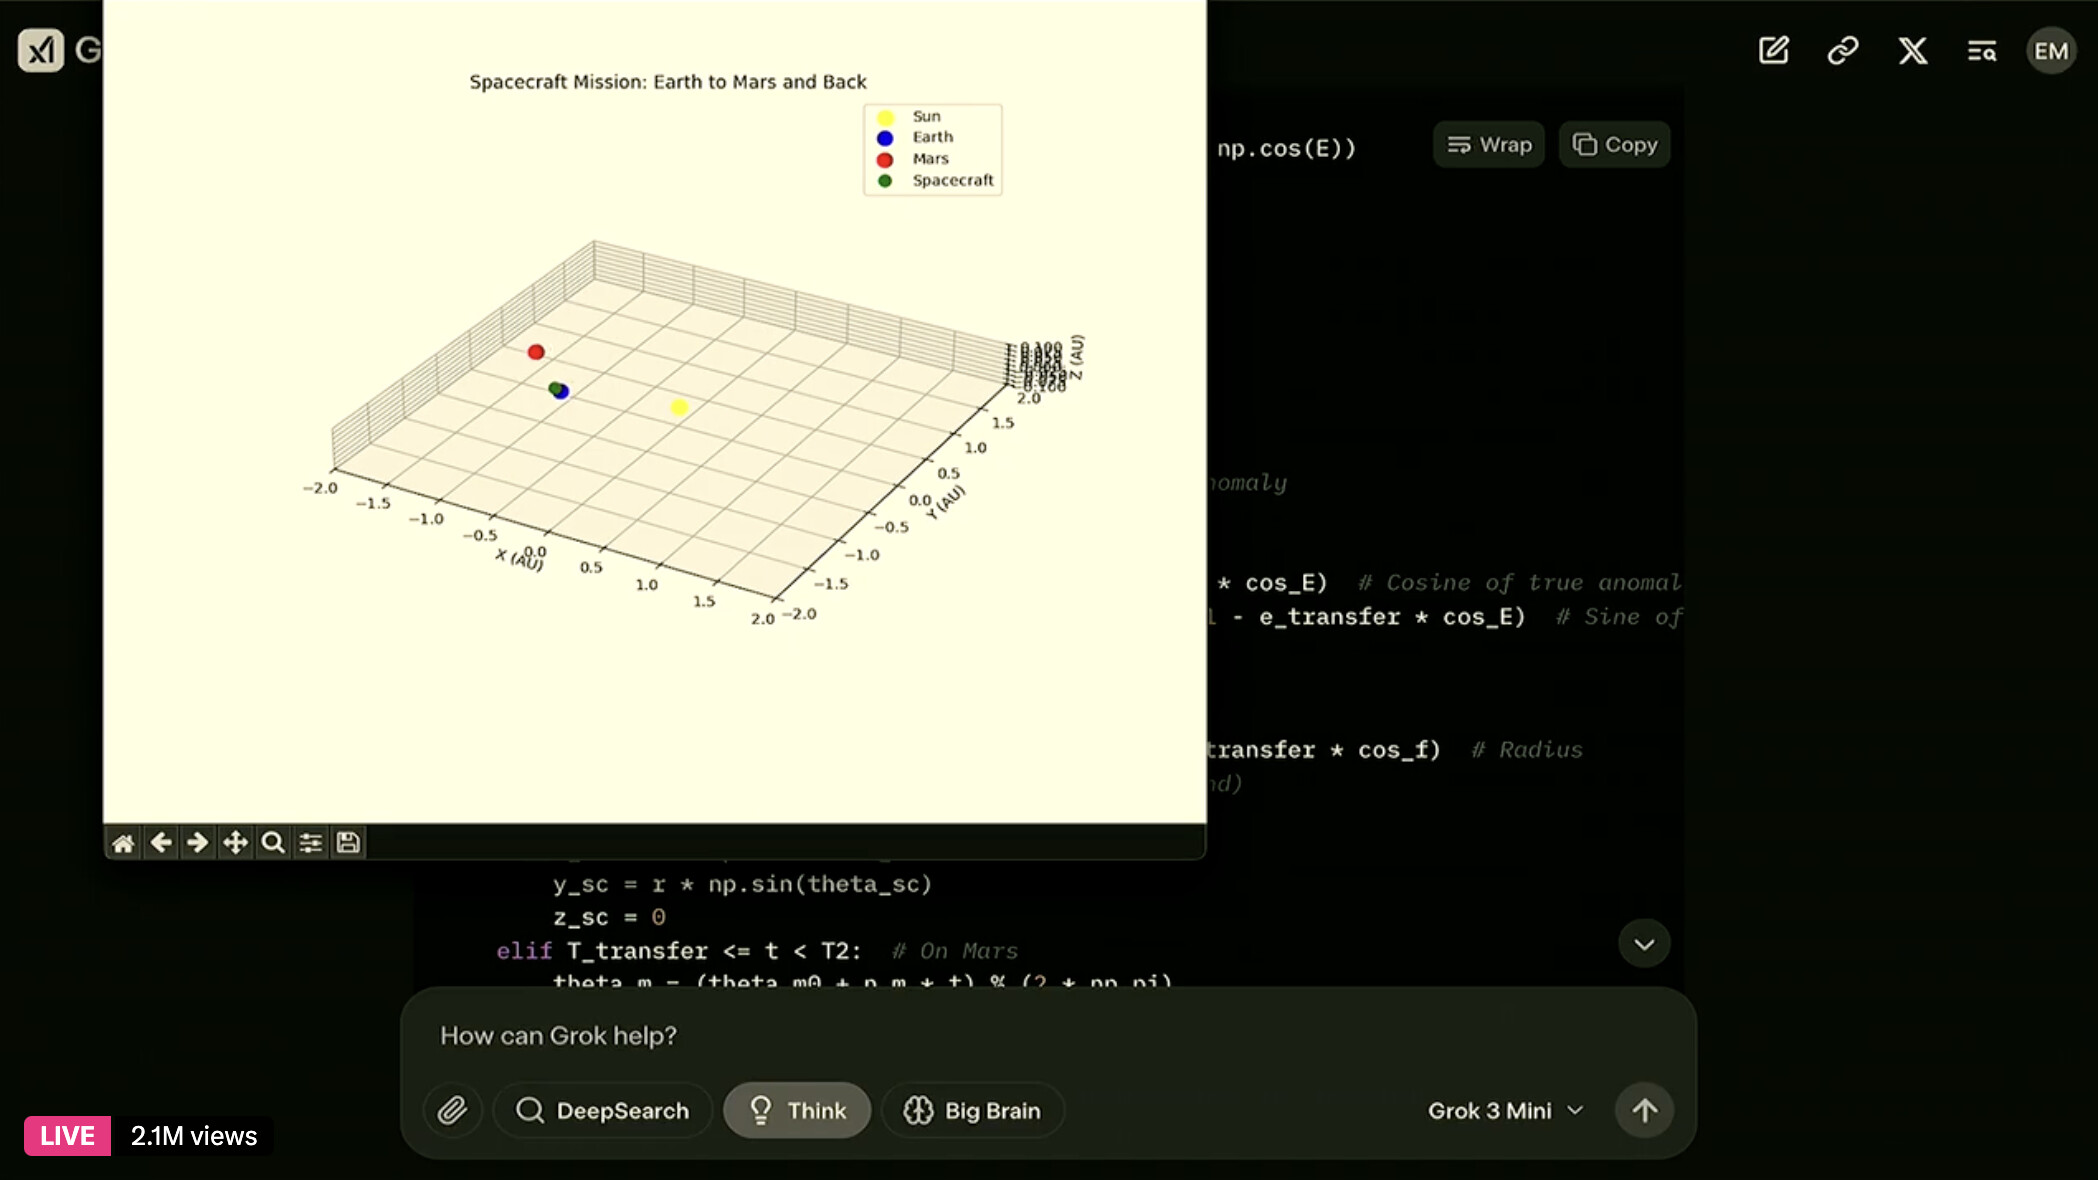Select the Pan axes tool

pyautogui.click(x=235, y=843)
